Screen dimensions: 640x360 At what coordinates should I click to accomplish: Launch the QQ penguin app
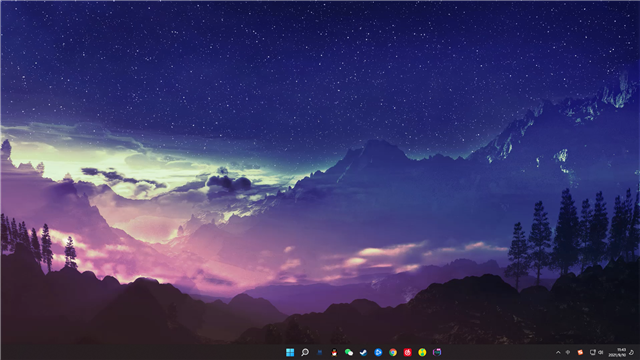(x=334, y=352)
